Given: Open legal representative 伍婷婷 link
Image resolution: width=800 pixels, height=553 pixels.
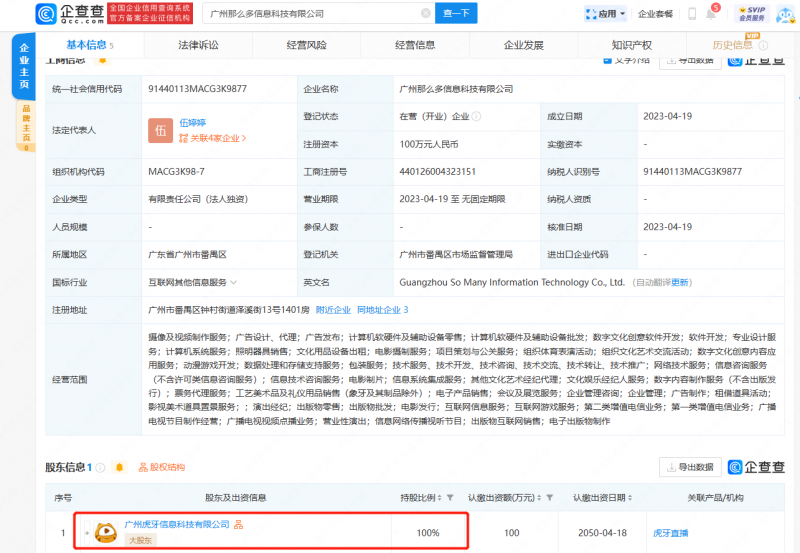Looking at the screenshot, I should coord(192,122).
